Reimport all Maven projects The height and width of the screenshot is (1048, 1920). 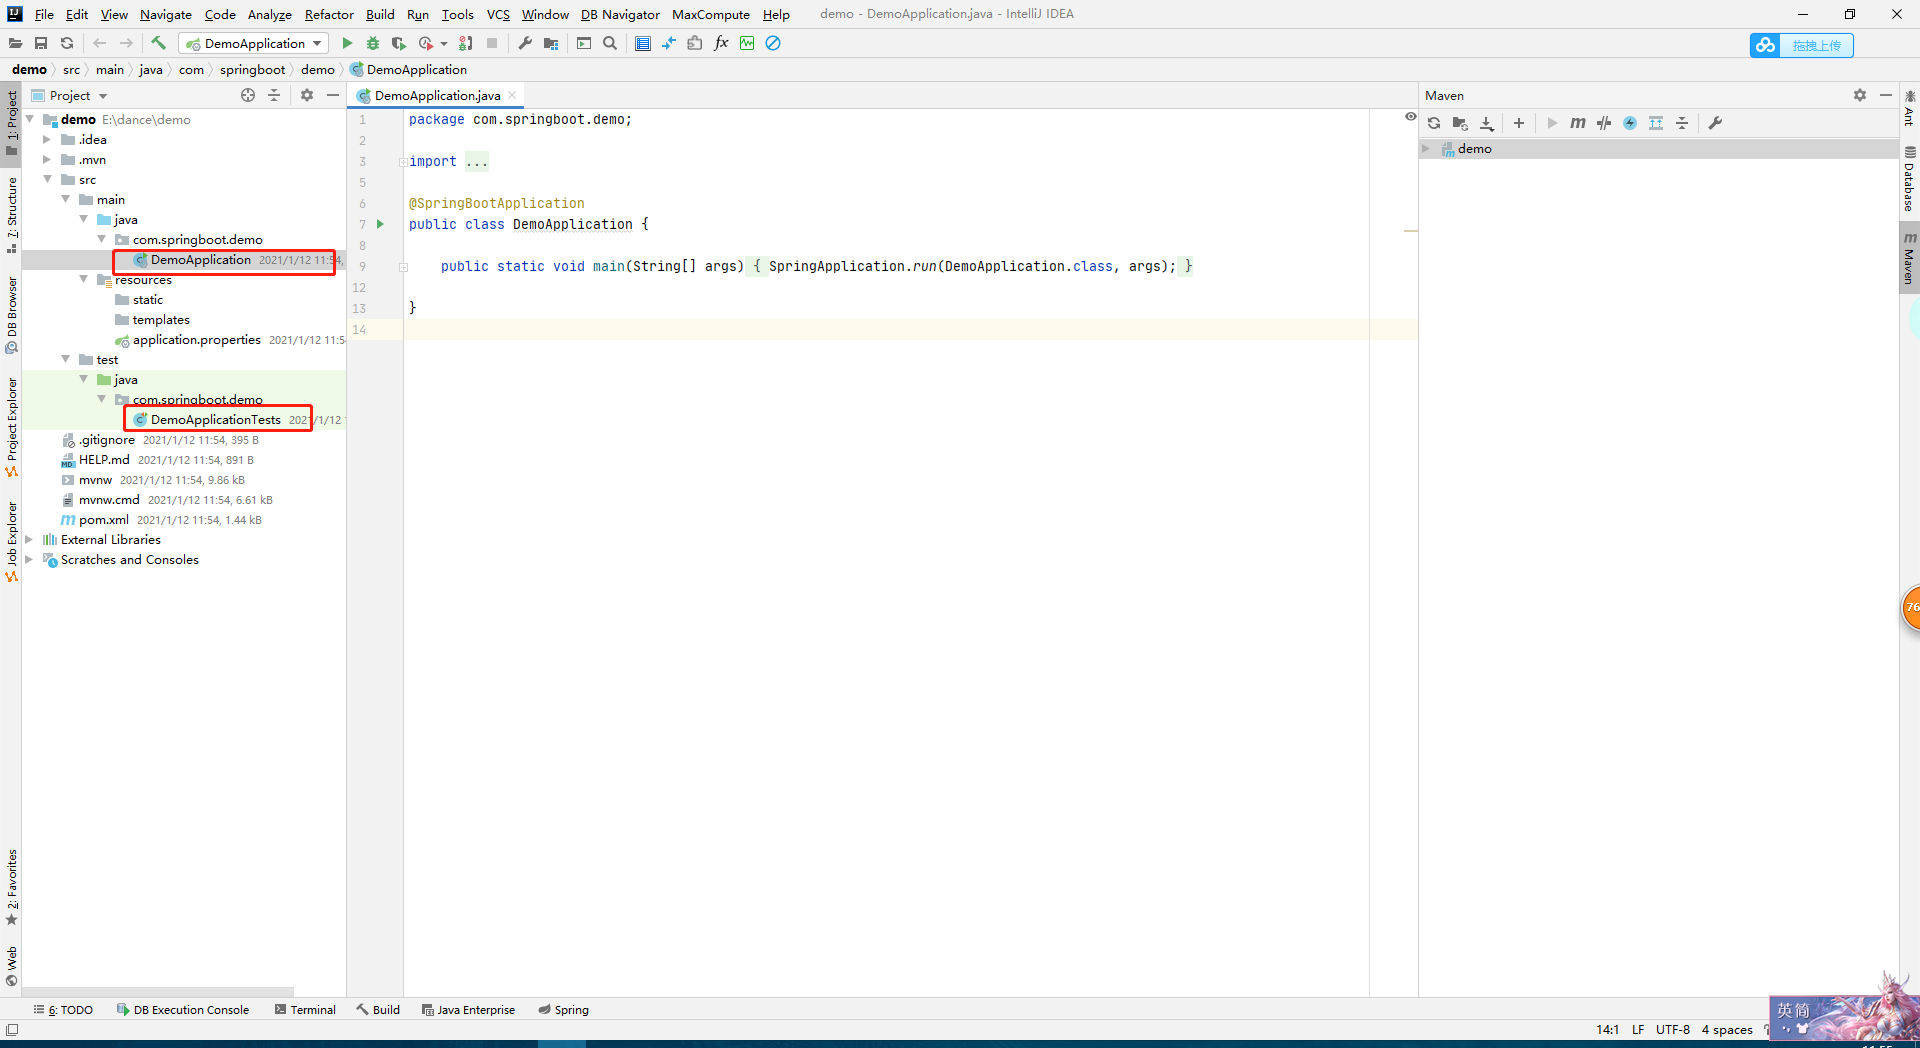click(1434, 123)
